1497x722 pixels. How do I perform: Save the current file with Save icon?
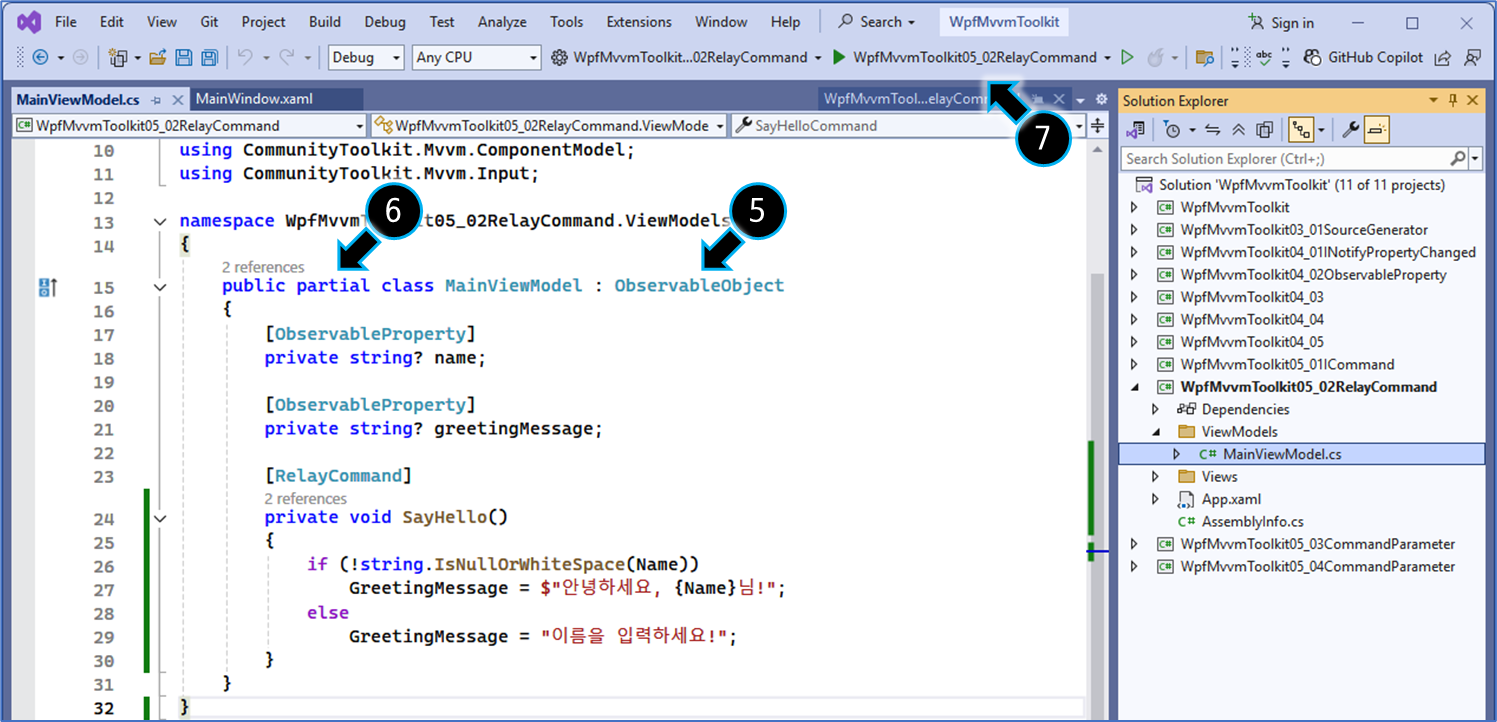[184, 58]
